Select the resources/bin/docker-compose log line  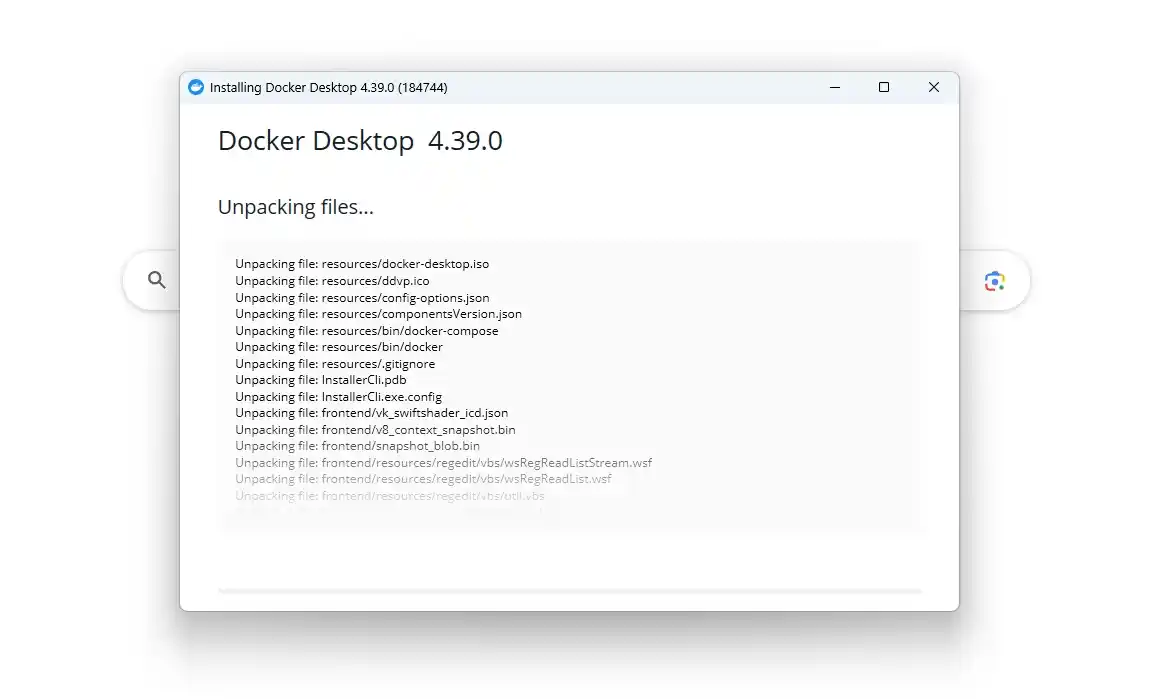click(366, 331)
